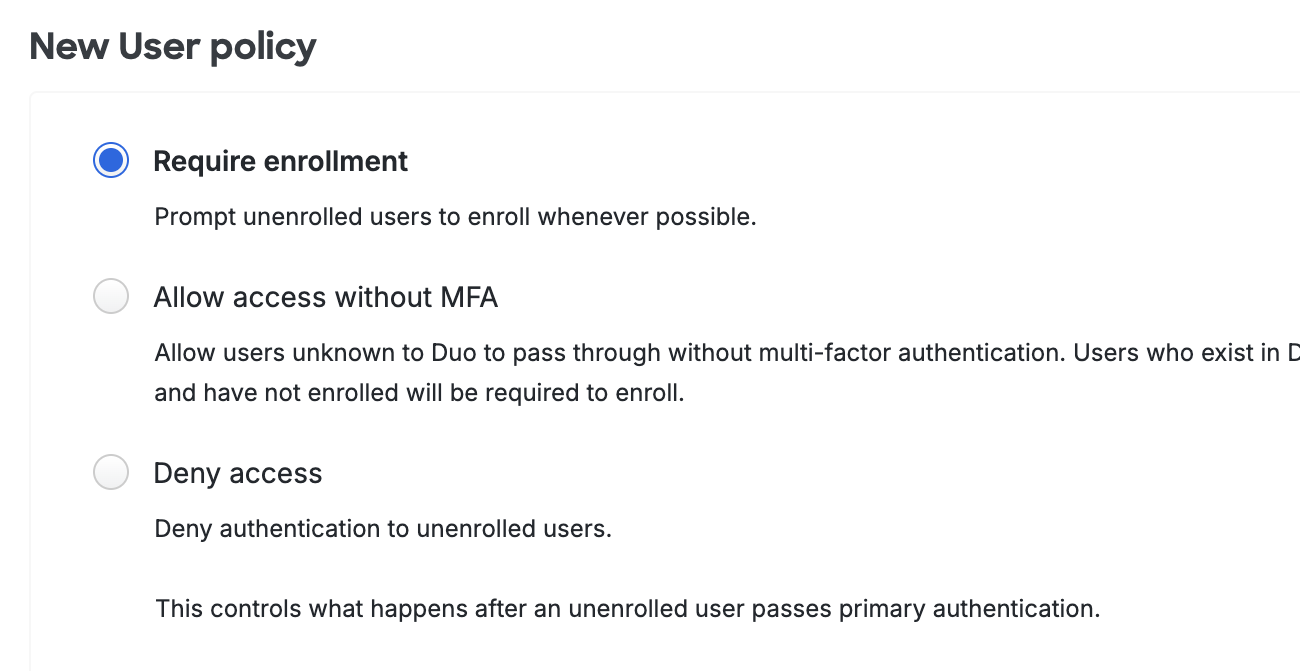The width and height of the screenshot is (1300, 671).
Task: Click the Deny access option label
Action: coord(238,472)
